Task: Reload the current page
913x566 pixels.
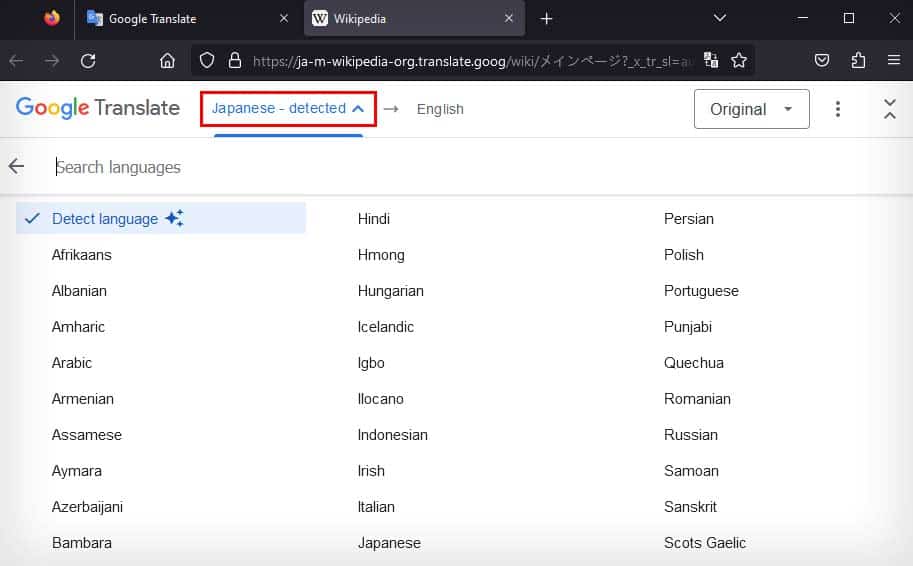Action: point(88,61)
